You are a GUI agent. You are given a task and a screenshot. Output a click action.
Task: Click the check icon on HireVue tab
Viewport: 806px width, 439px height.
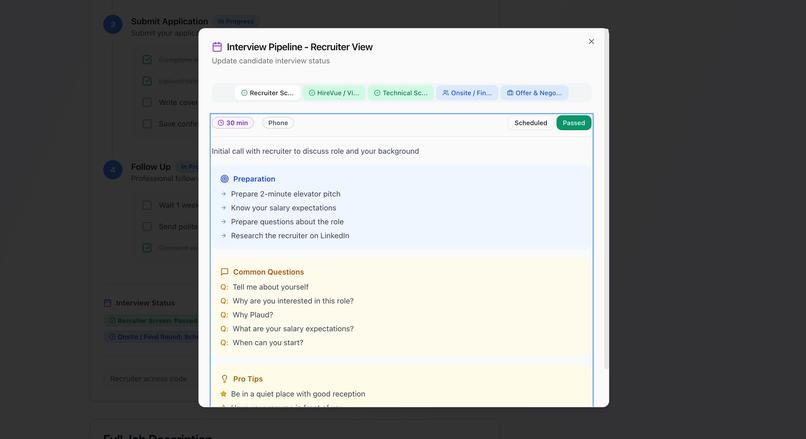coord(312,93)
